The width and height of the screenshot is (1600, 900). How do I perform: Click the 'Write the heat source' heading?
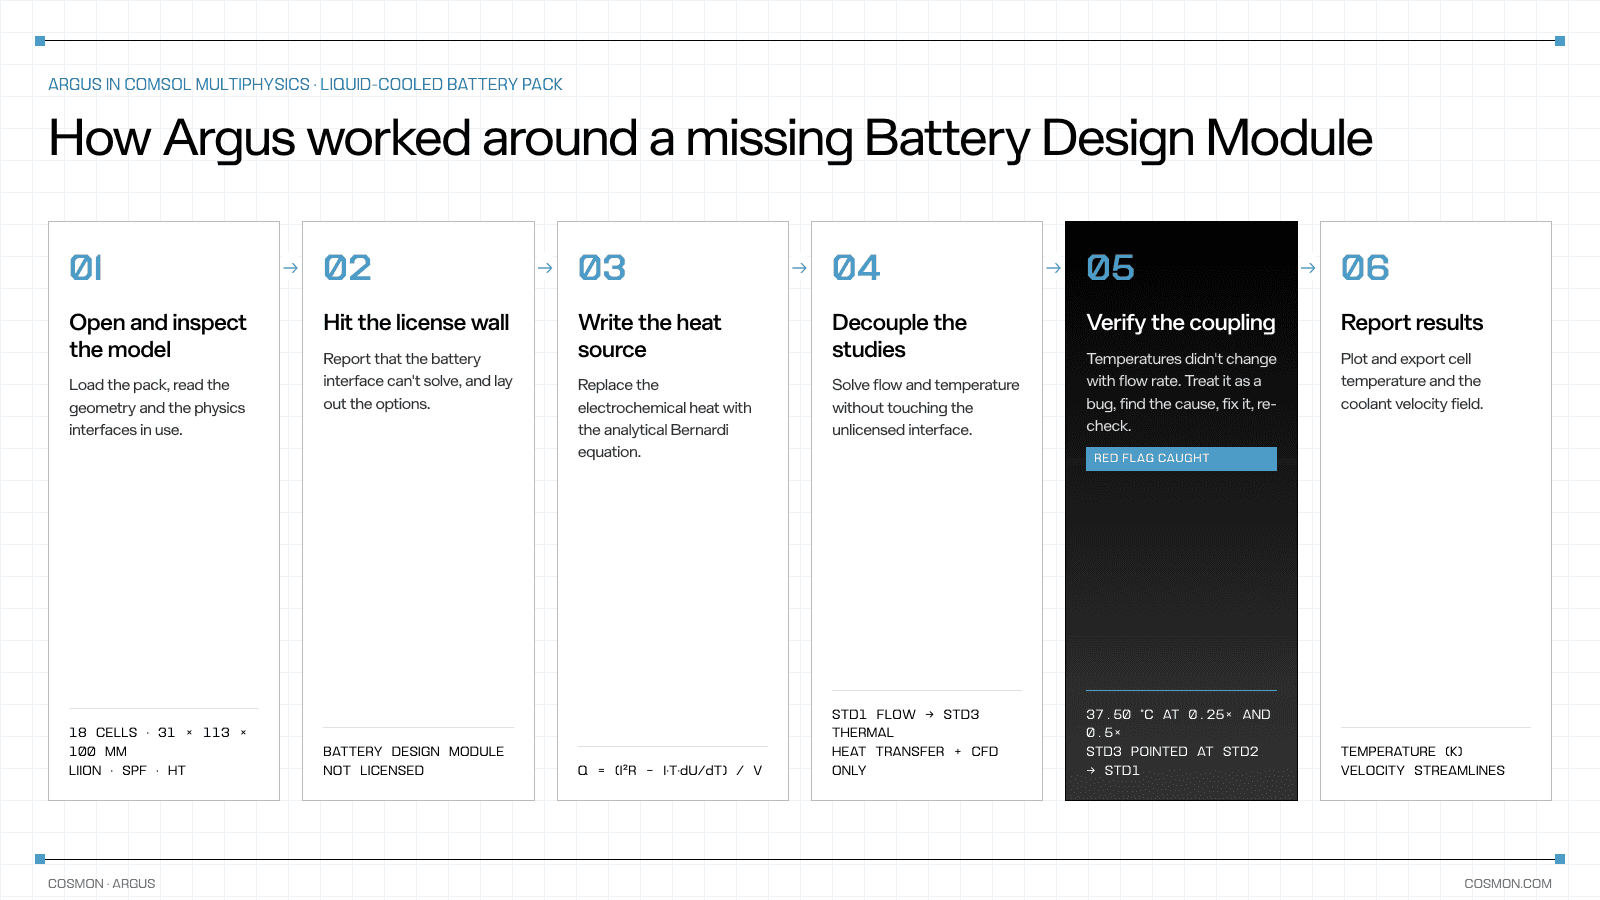(649, 336)
